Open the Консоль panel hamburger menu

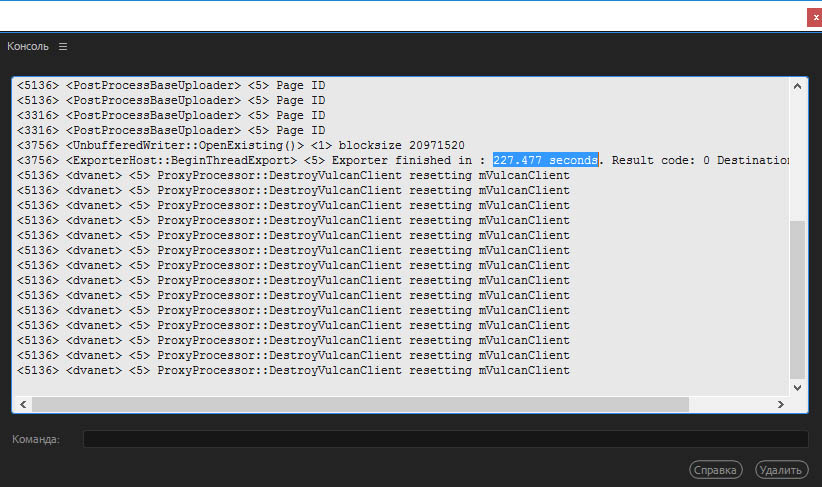[63, 47]
